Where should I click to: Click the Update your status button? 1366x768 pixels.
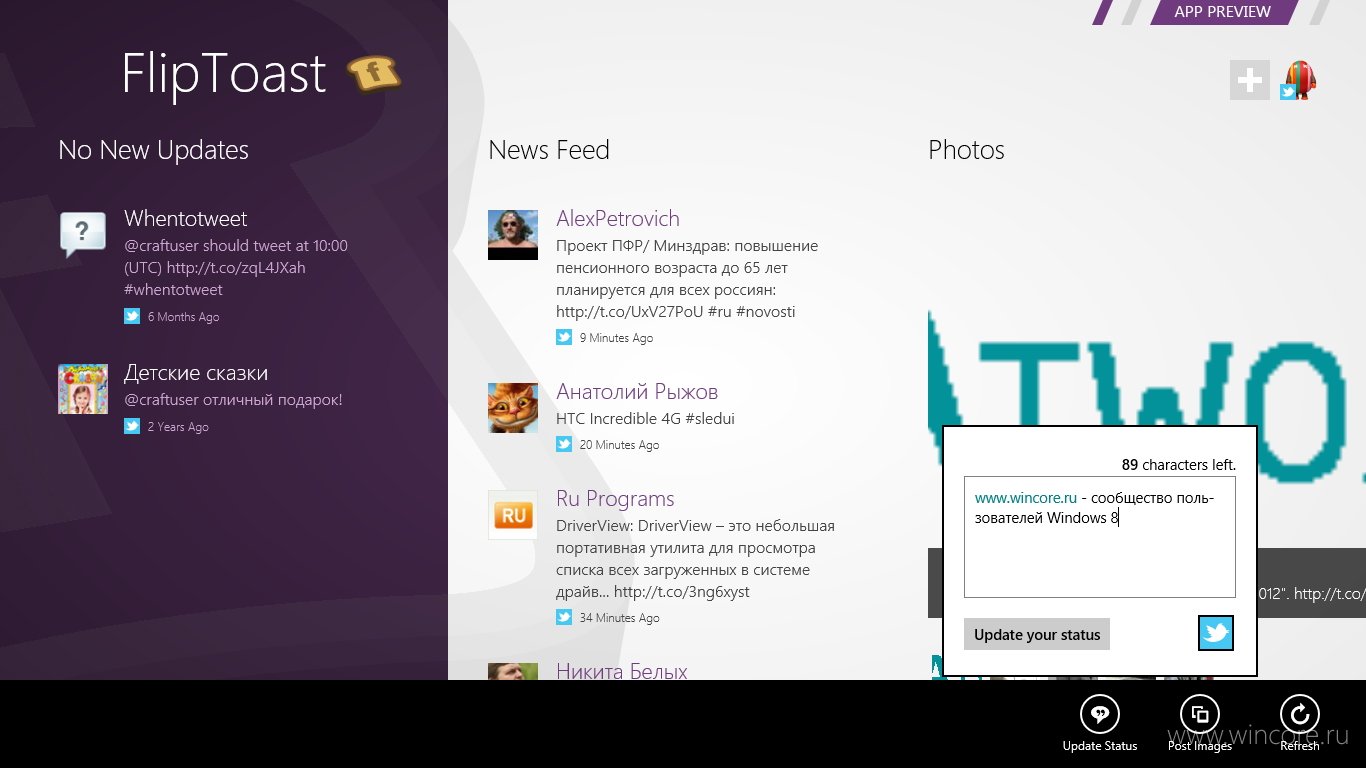1037,634
